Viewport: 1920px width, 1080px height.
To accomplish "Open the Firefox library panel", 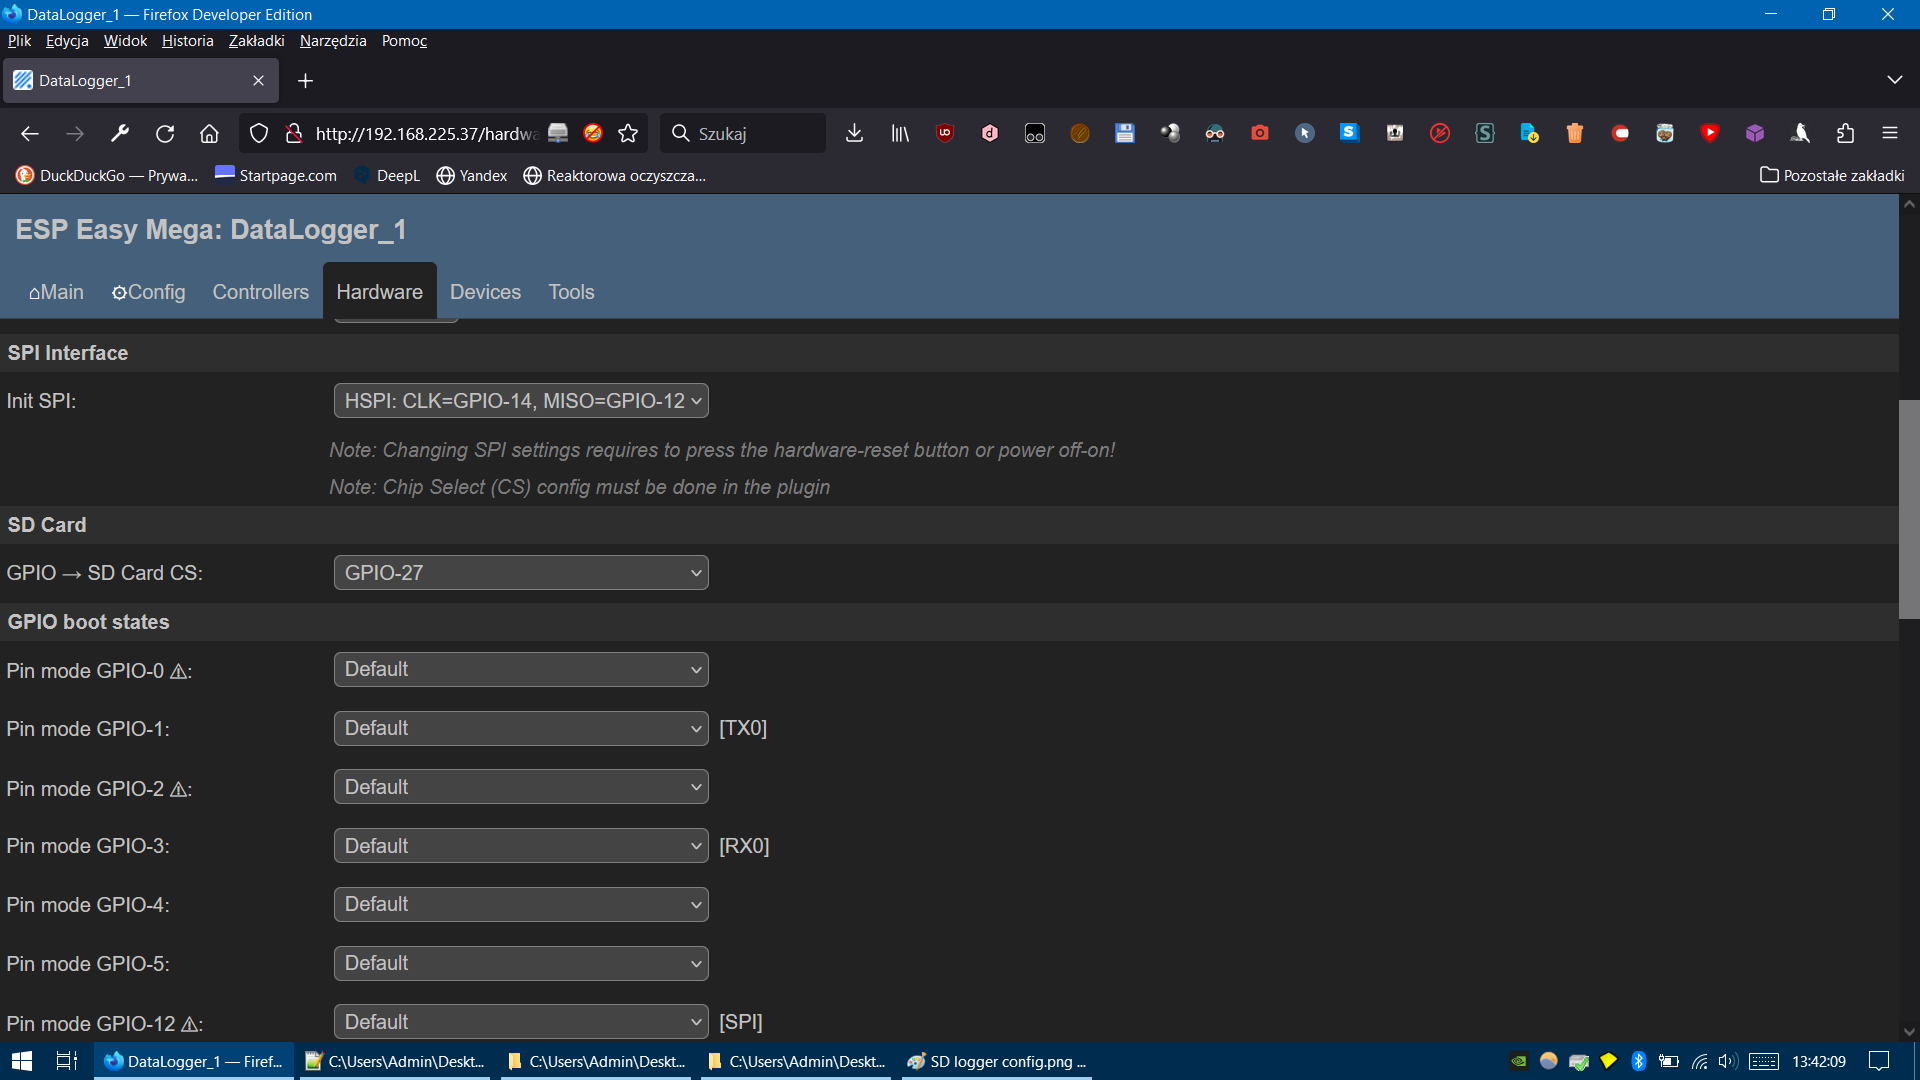I will pos(899,133).
